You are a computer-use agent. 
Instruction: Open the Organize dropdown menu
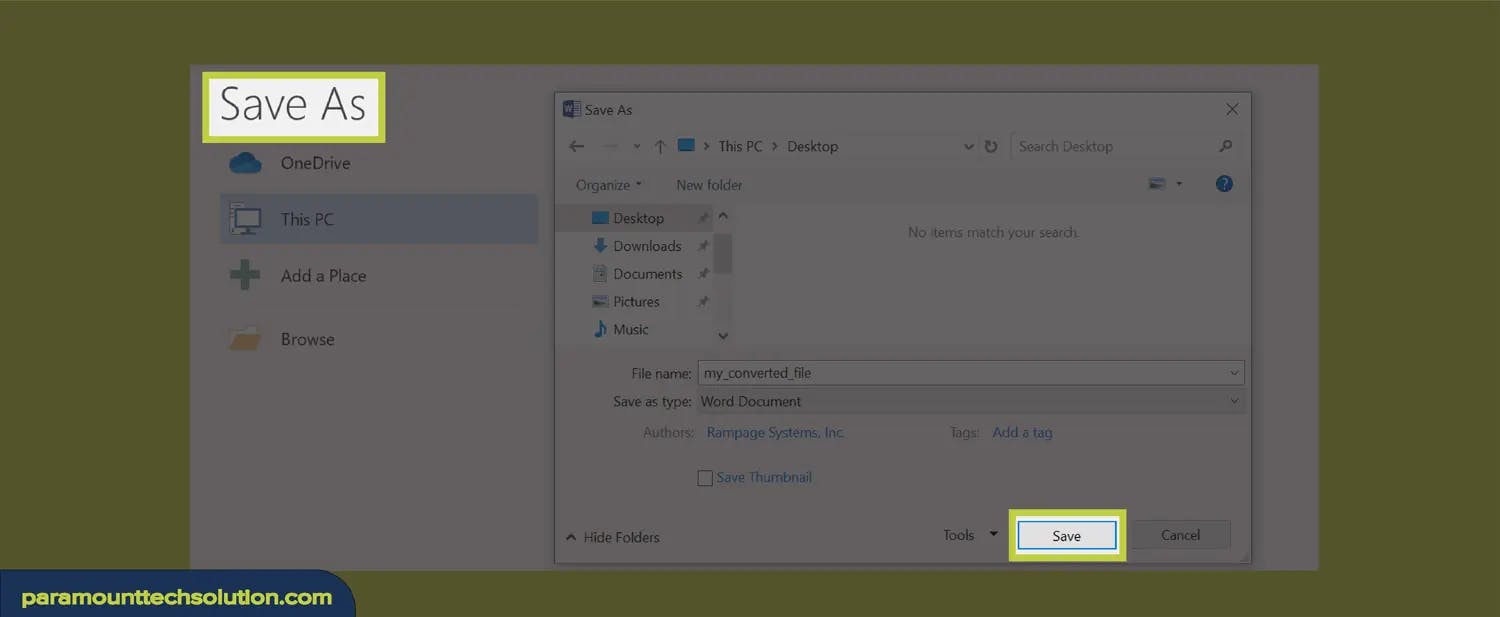(x=609, y=185)
